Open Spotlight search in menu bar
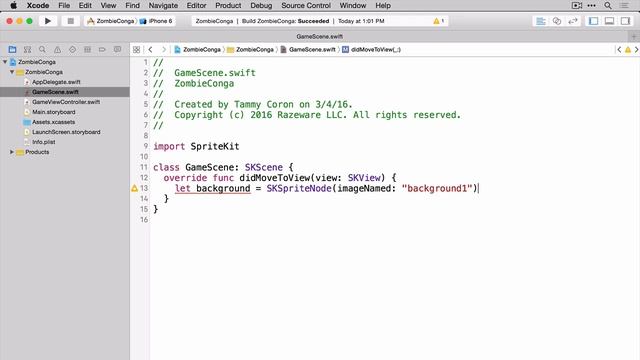 [608, 5]
